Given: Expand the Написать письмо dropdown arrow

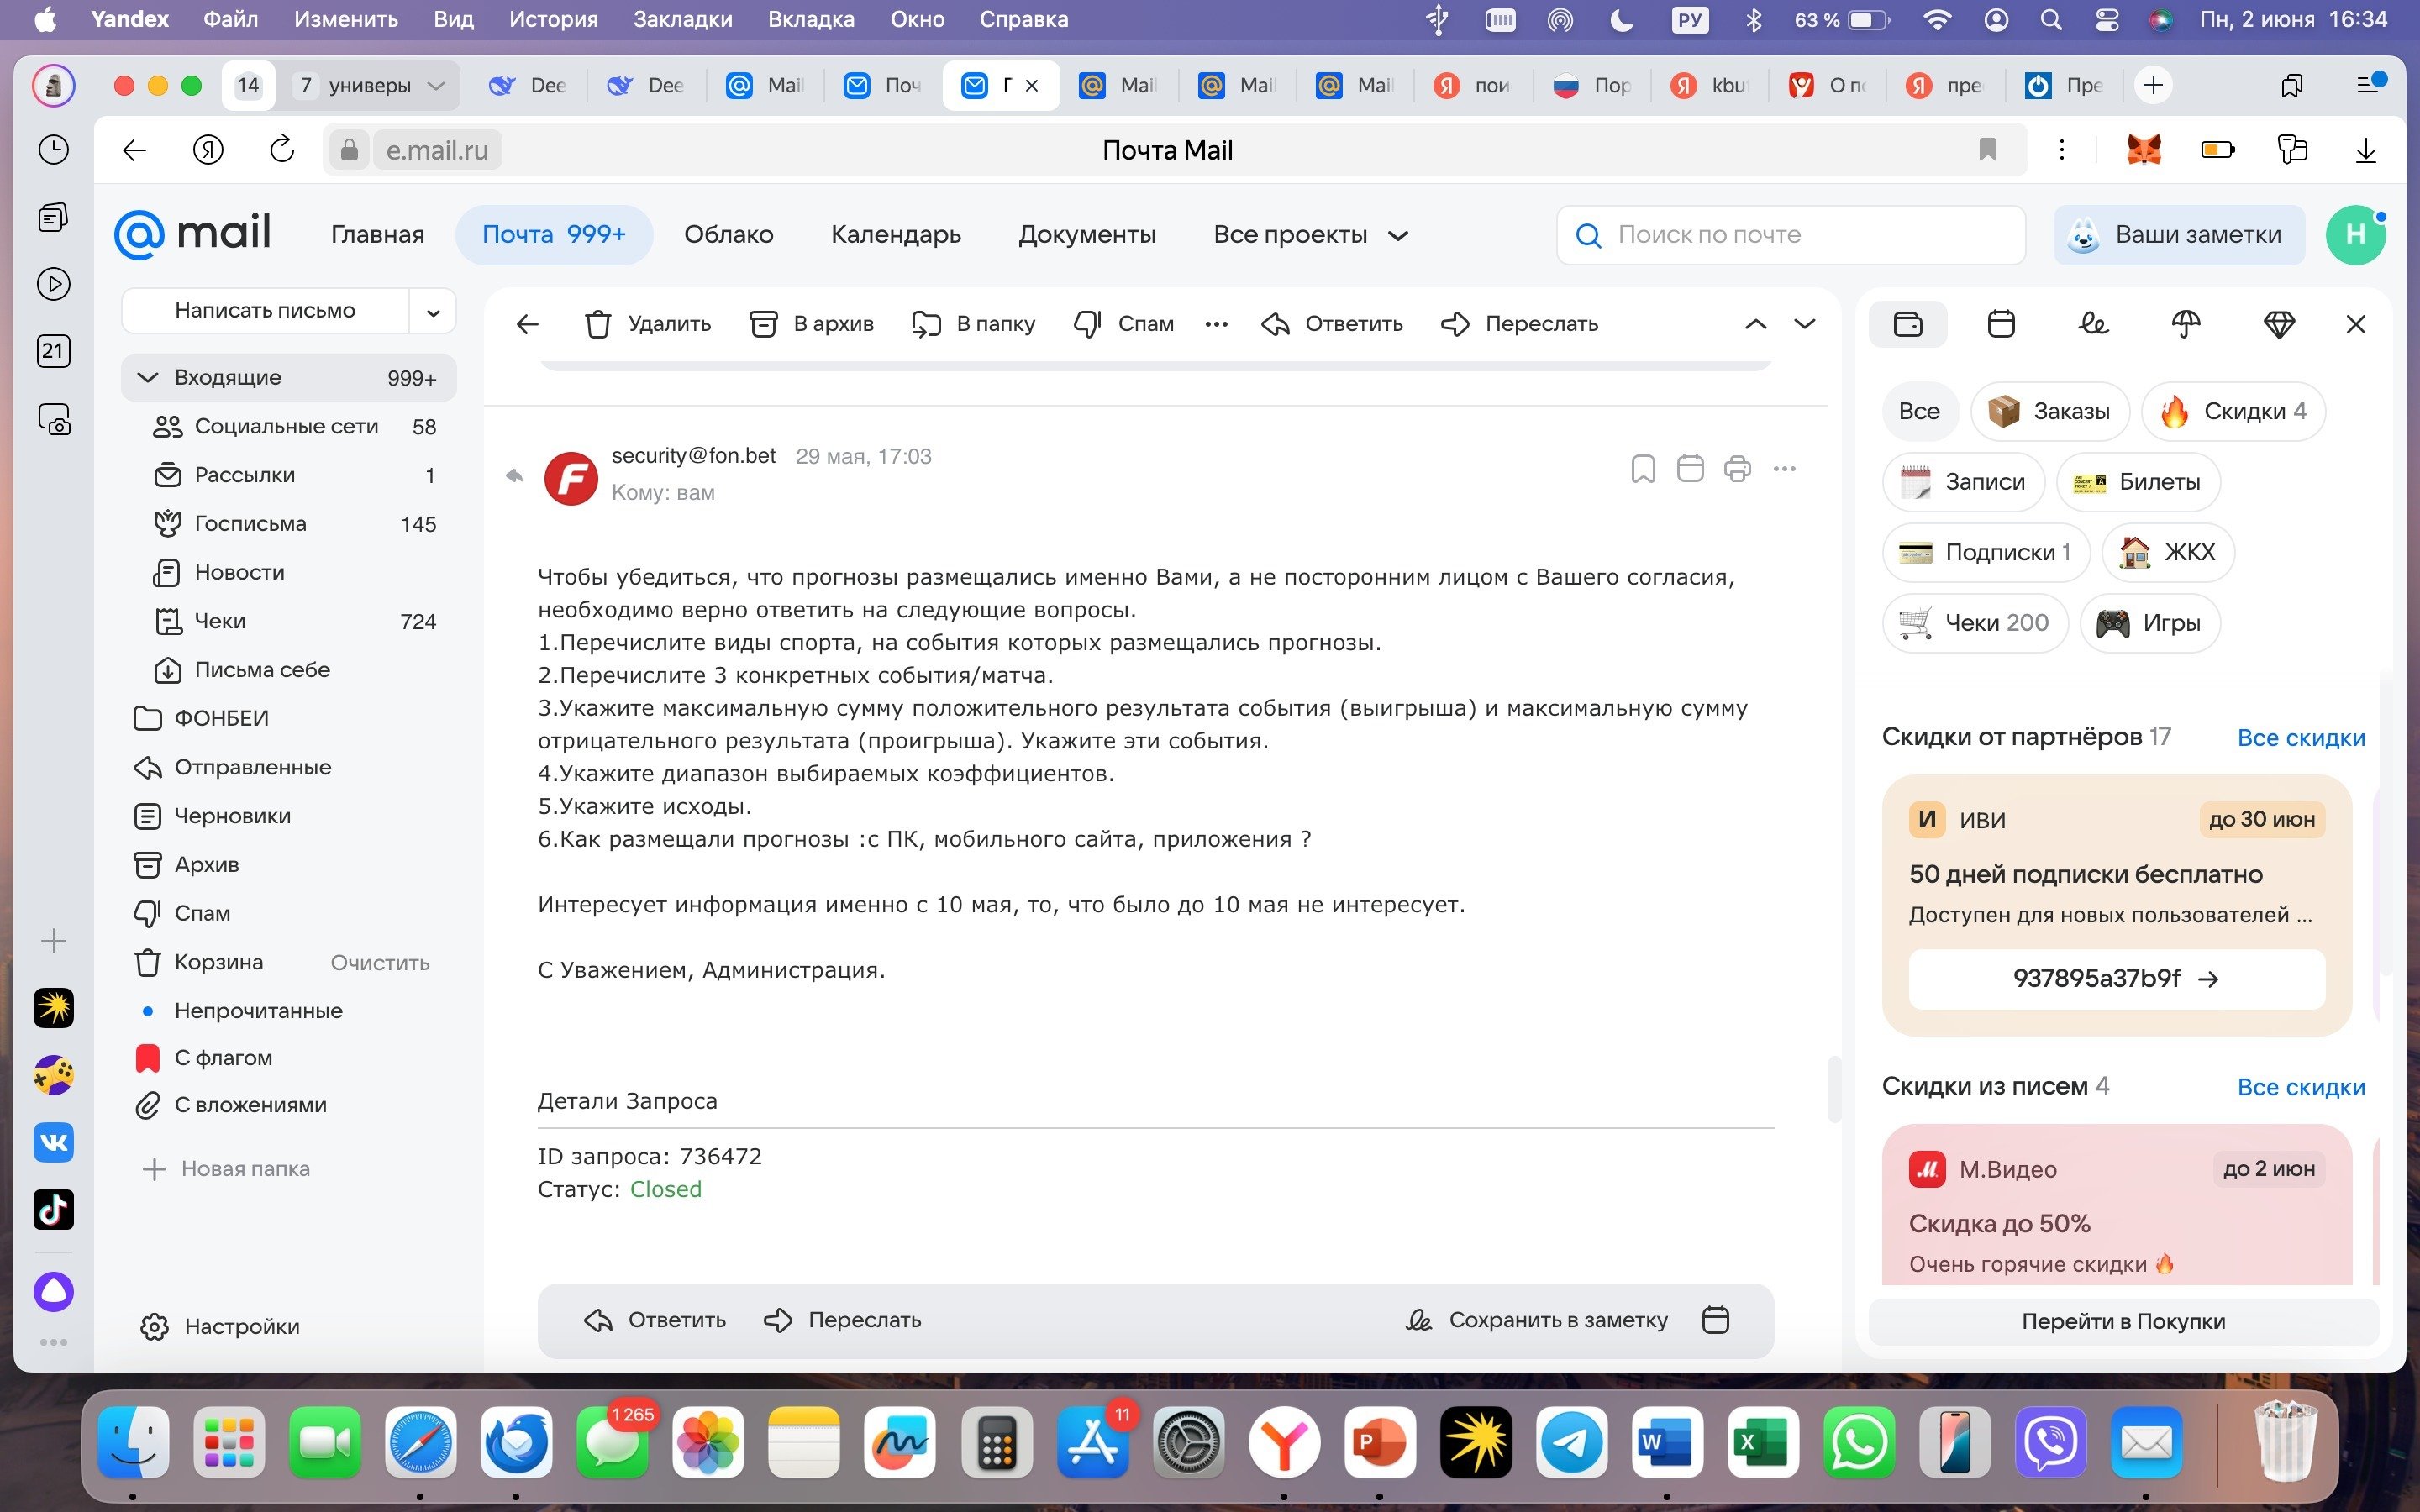Looking at the screenshot, I should [x=433, y=311].
